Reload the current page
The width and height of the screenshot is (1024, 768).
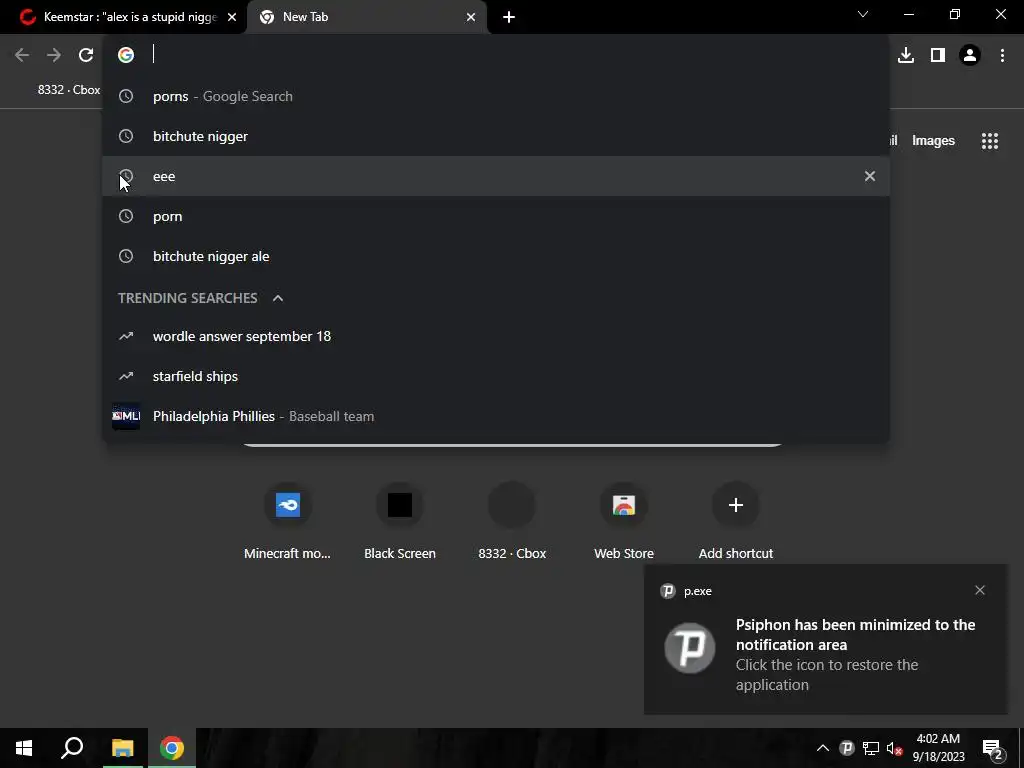[86, 55]
